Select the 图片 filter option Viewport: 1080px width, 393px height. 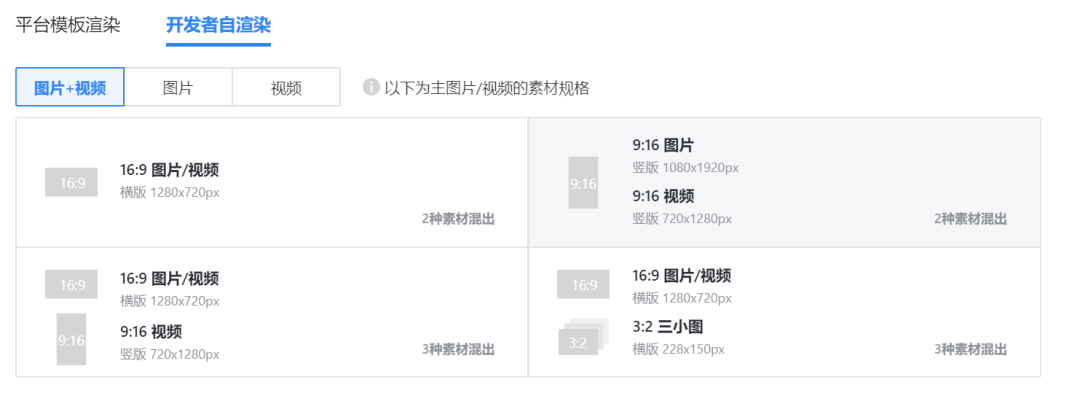pos(178,87)
